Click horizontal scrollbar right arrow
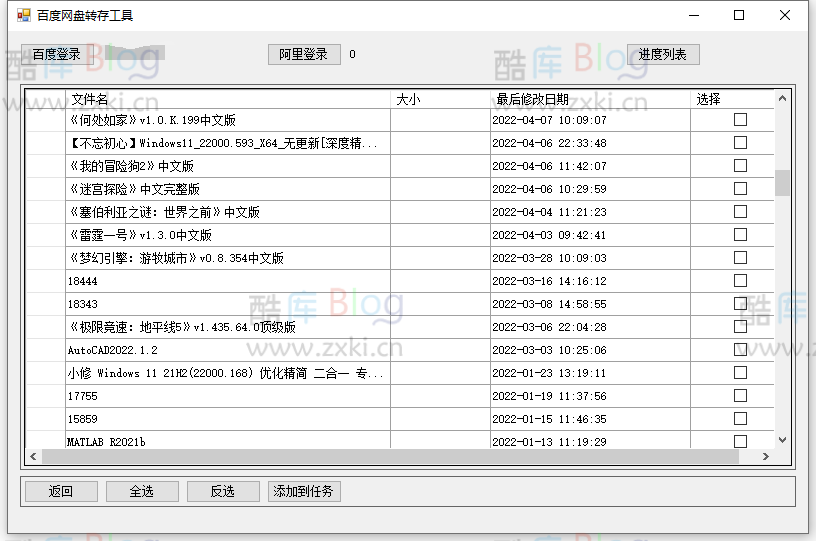816x541 pixels. [x=766, y=456]
